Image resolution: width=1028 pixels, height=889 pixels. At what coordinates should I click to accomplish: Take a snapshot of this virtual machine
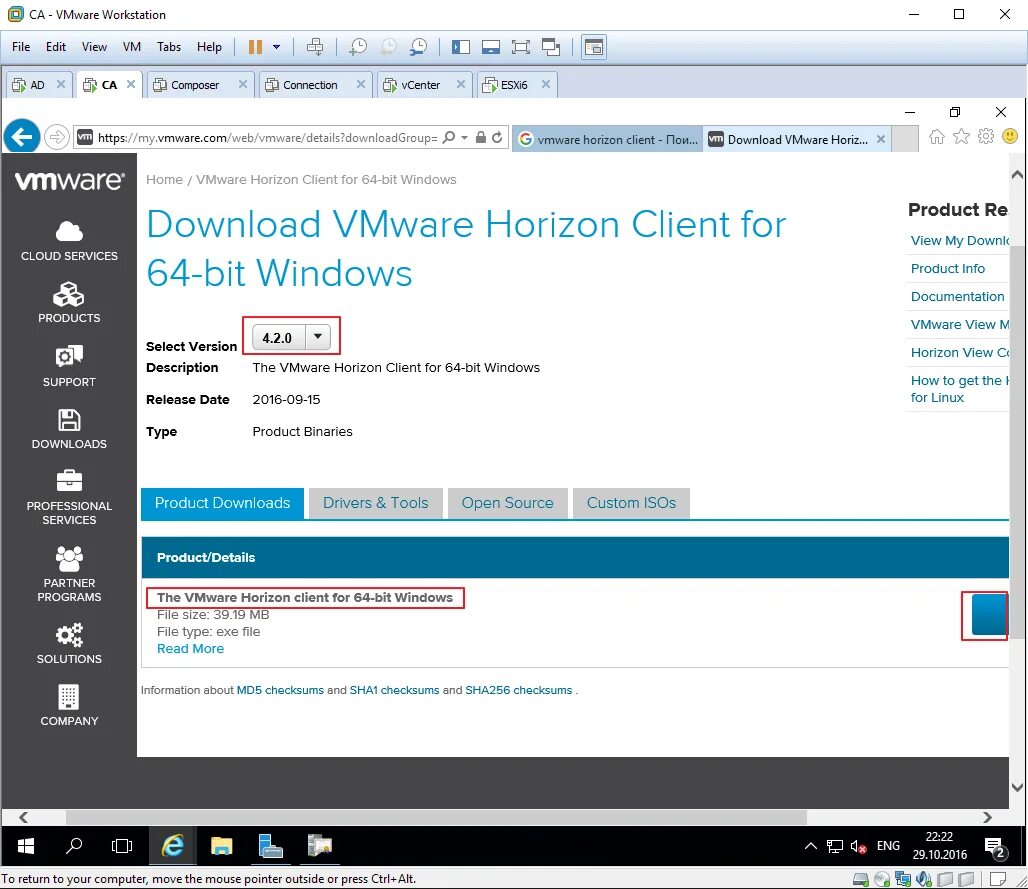358,46
